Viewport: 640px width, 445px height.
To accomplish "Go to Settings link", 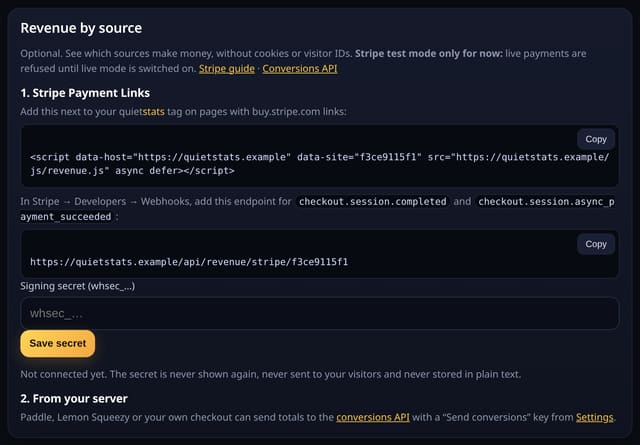I will (594, 417).
